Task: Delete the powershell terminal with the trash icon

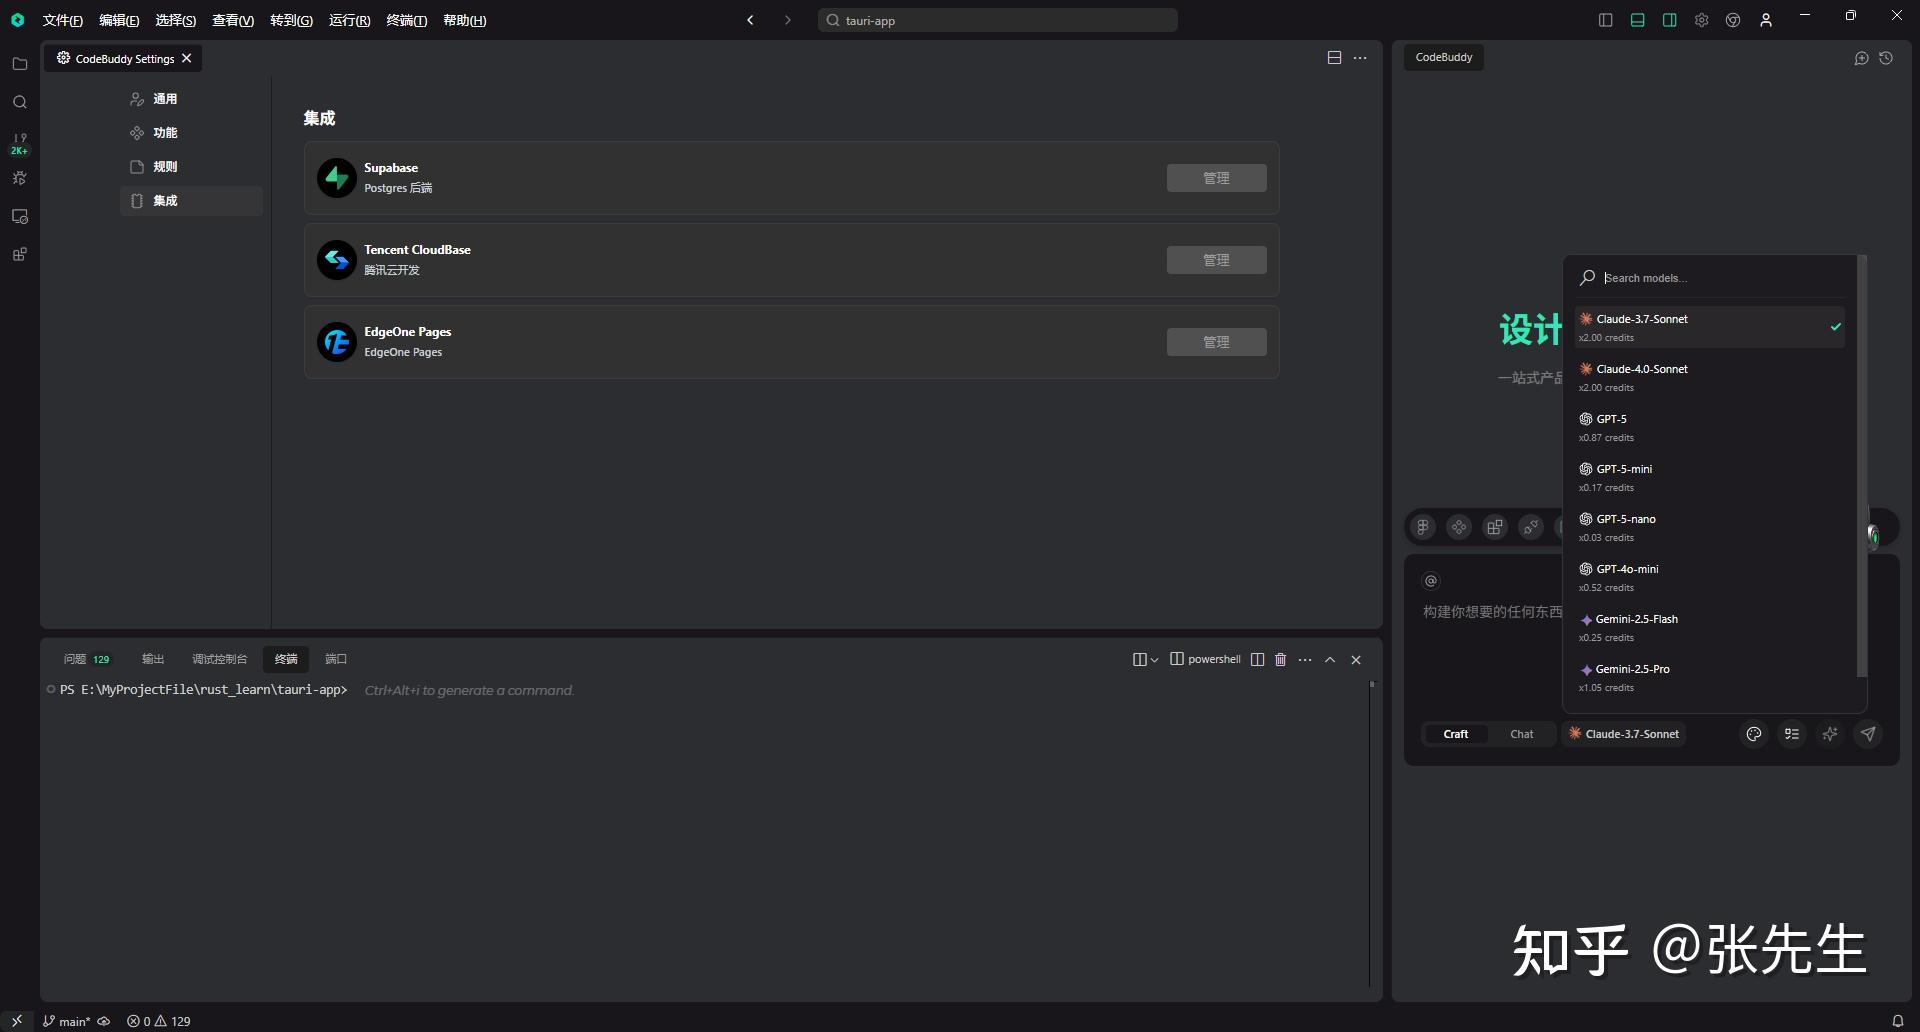Action: (1280, 659)
